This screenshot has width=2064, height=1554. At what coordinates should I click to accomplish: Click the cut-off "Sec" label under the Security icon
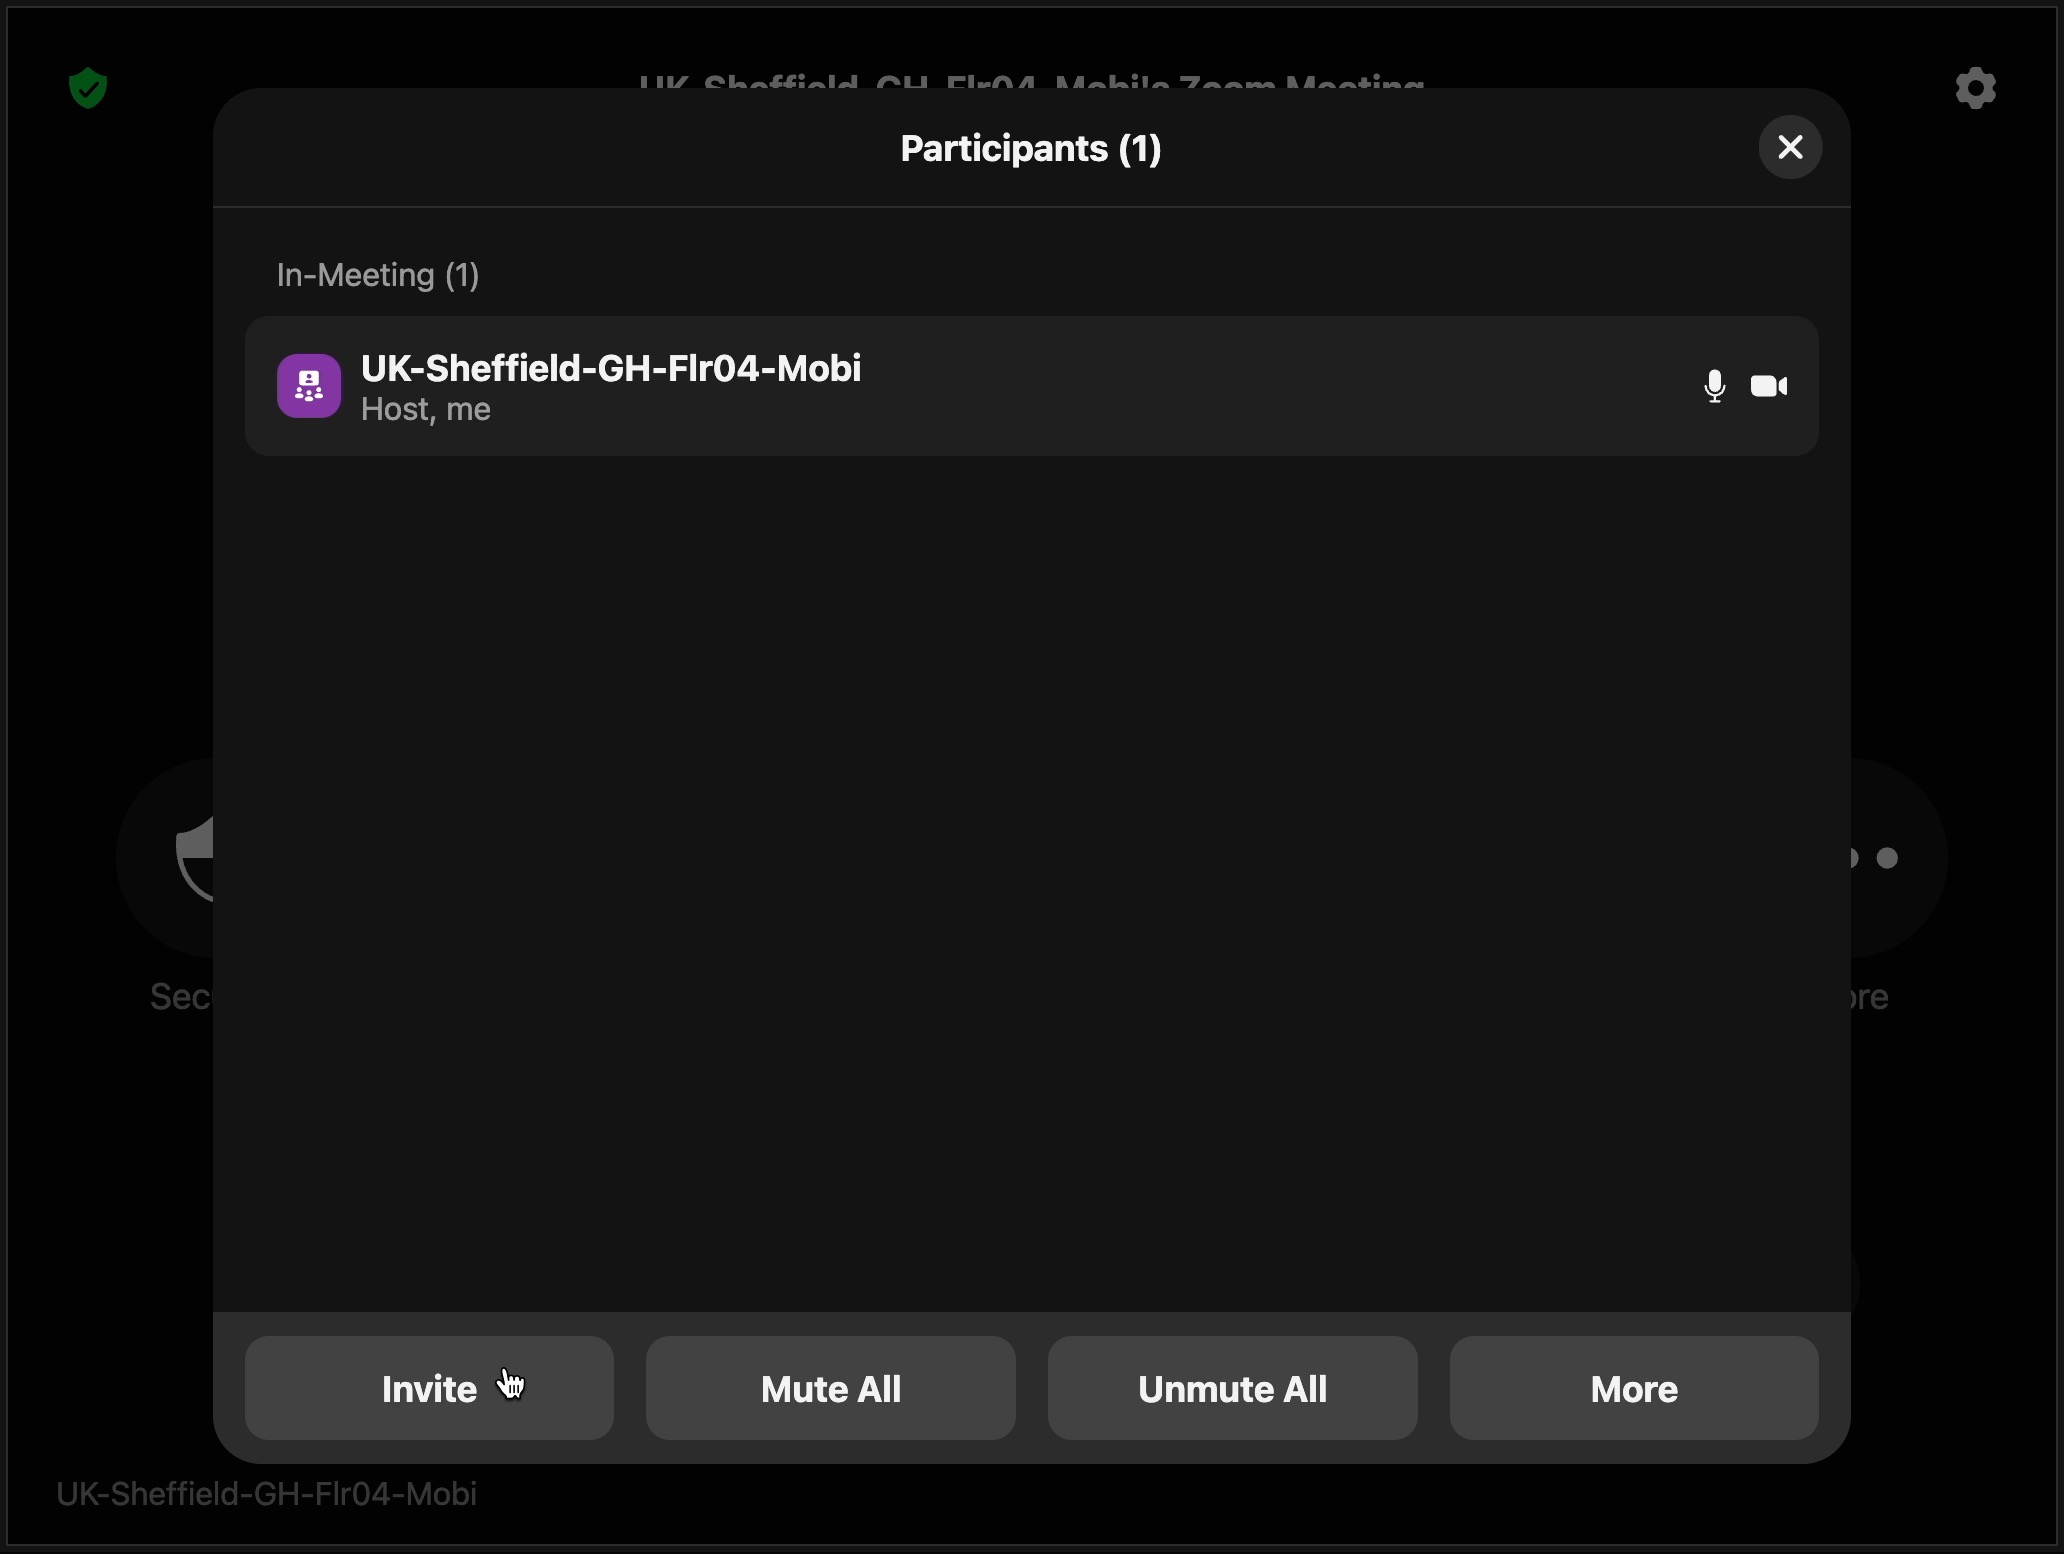point(180,997)
